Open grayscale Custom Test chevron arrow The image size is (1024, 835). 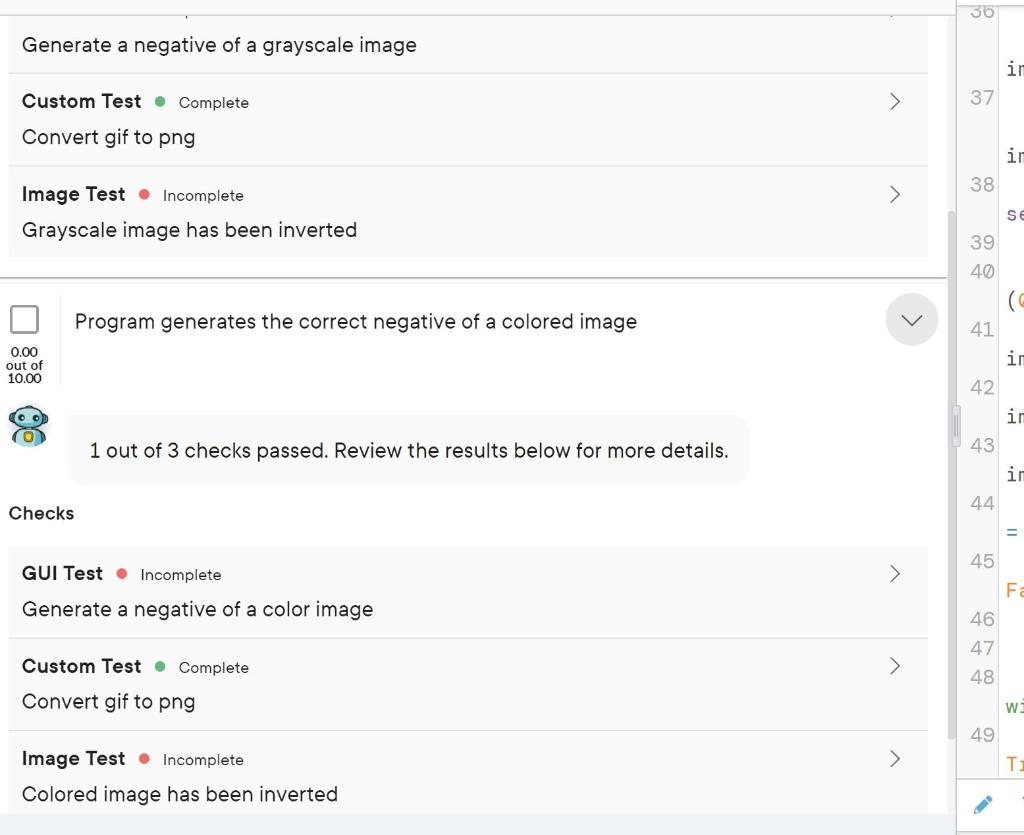click(895, 102)
